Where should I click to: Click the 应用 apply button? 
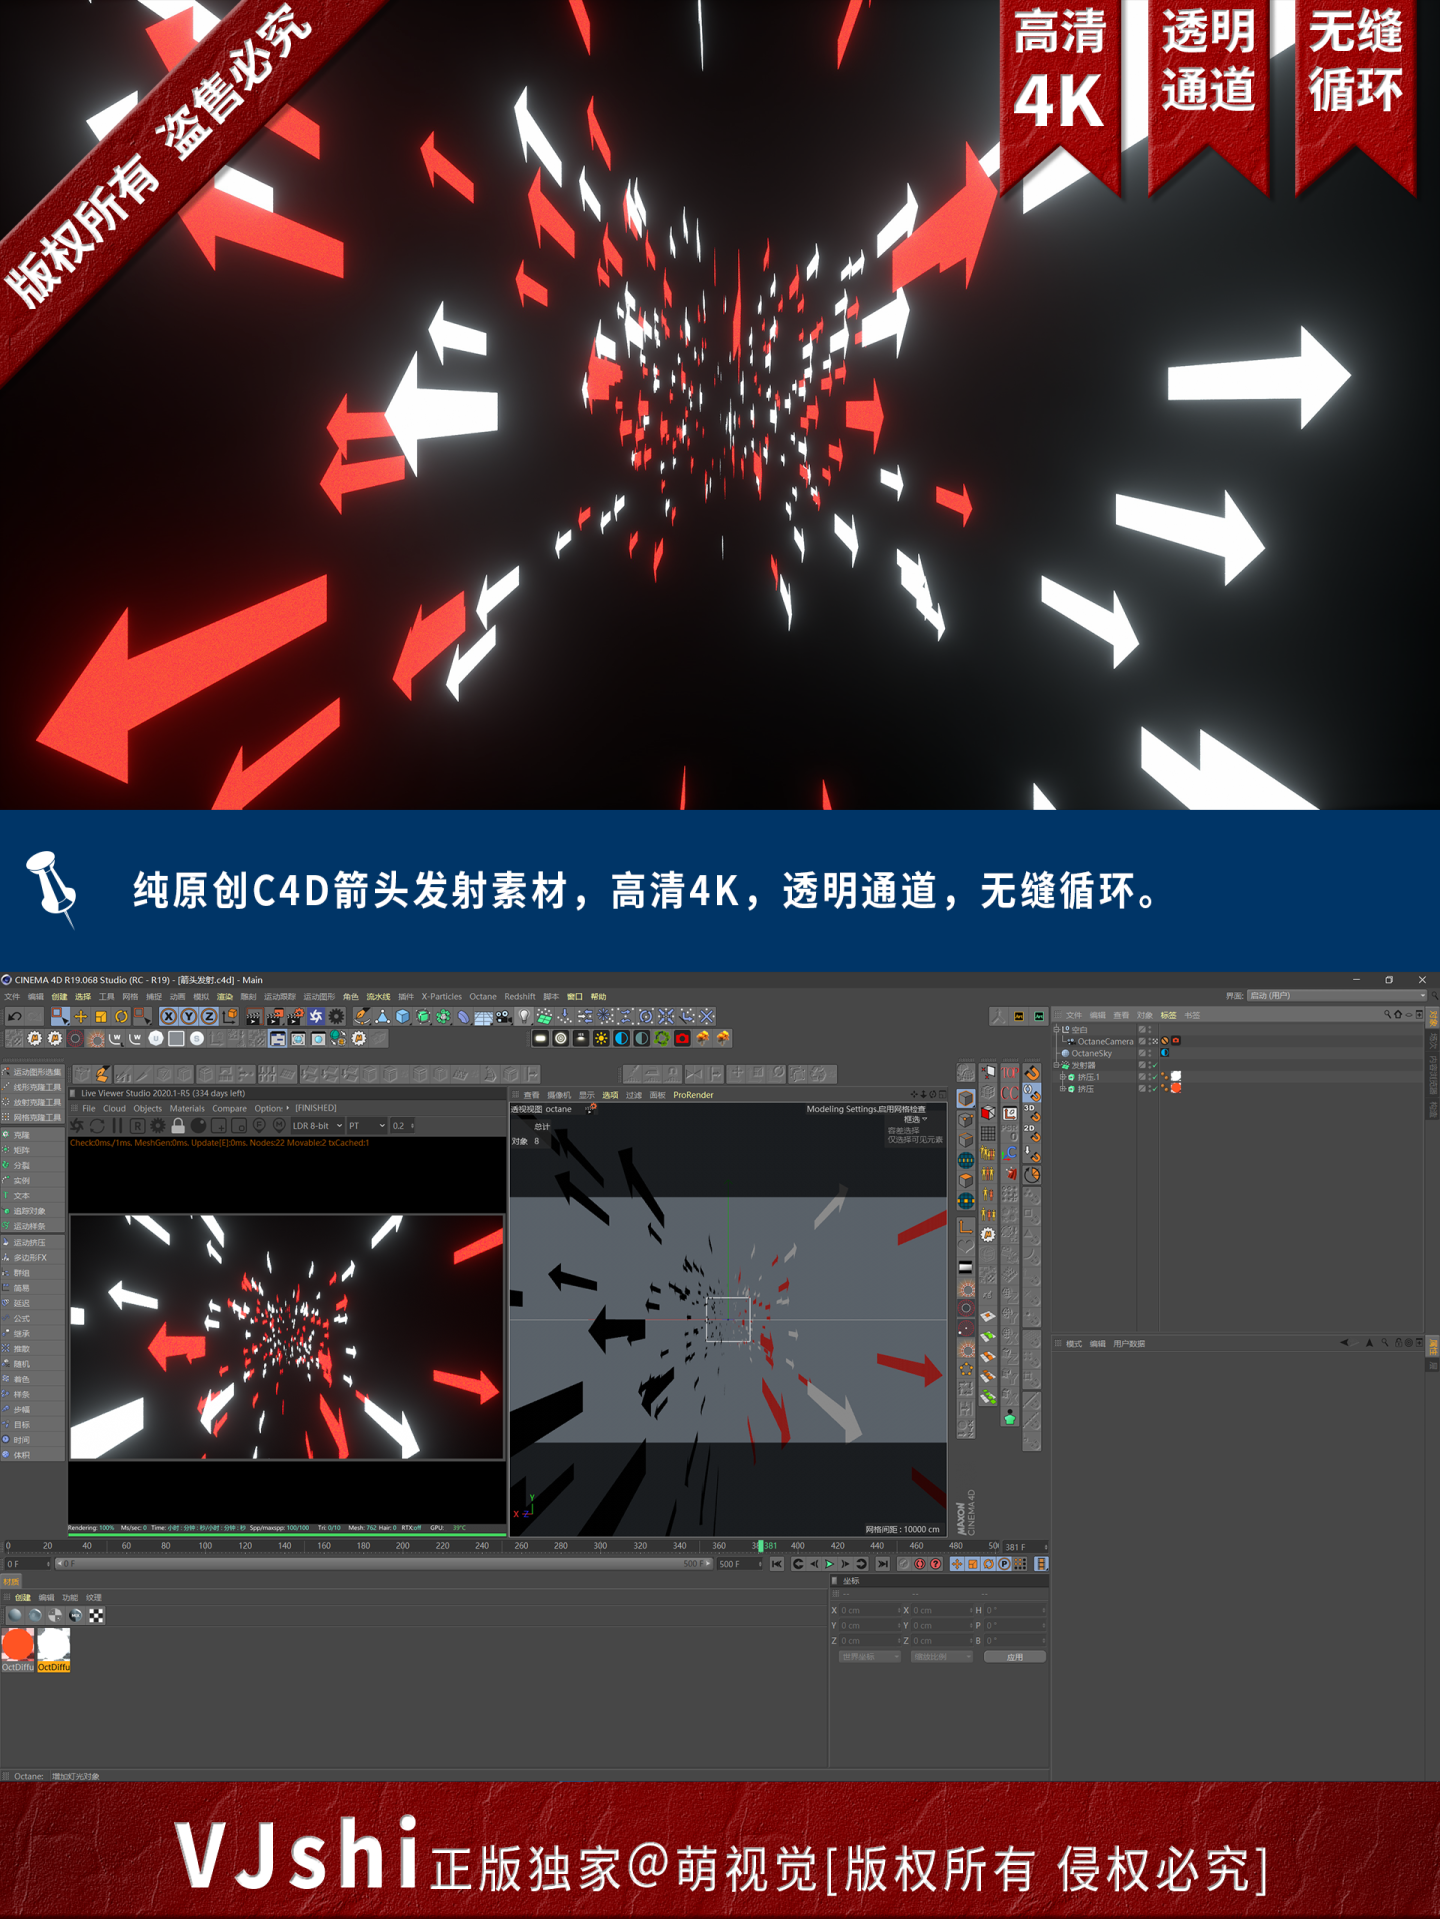tap(1015, 1657)
